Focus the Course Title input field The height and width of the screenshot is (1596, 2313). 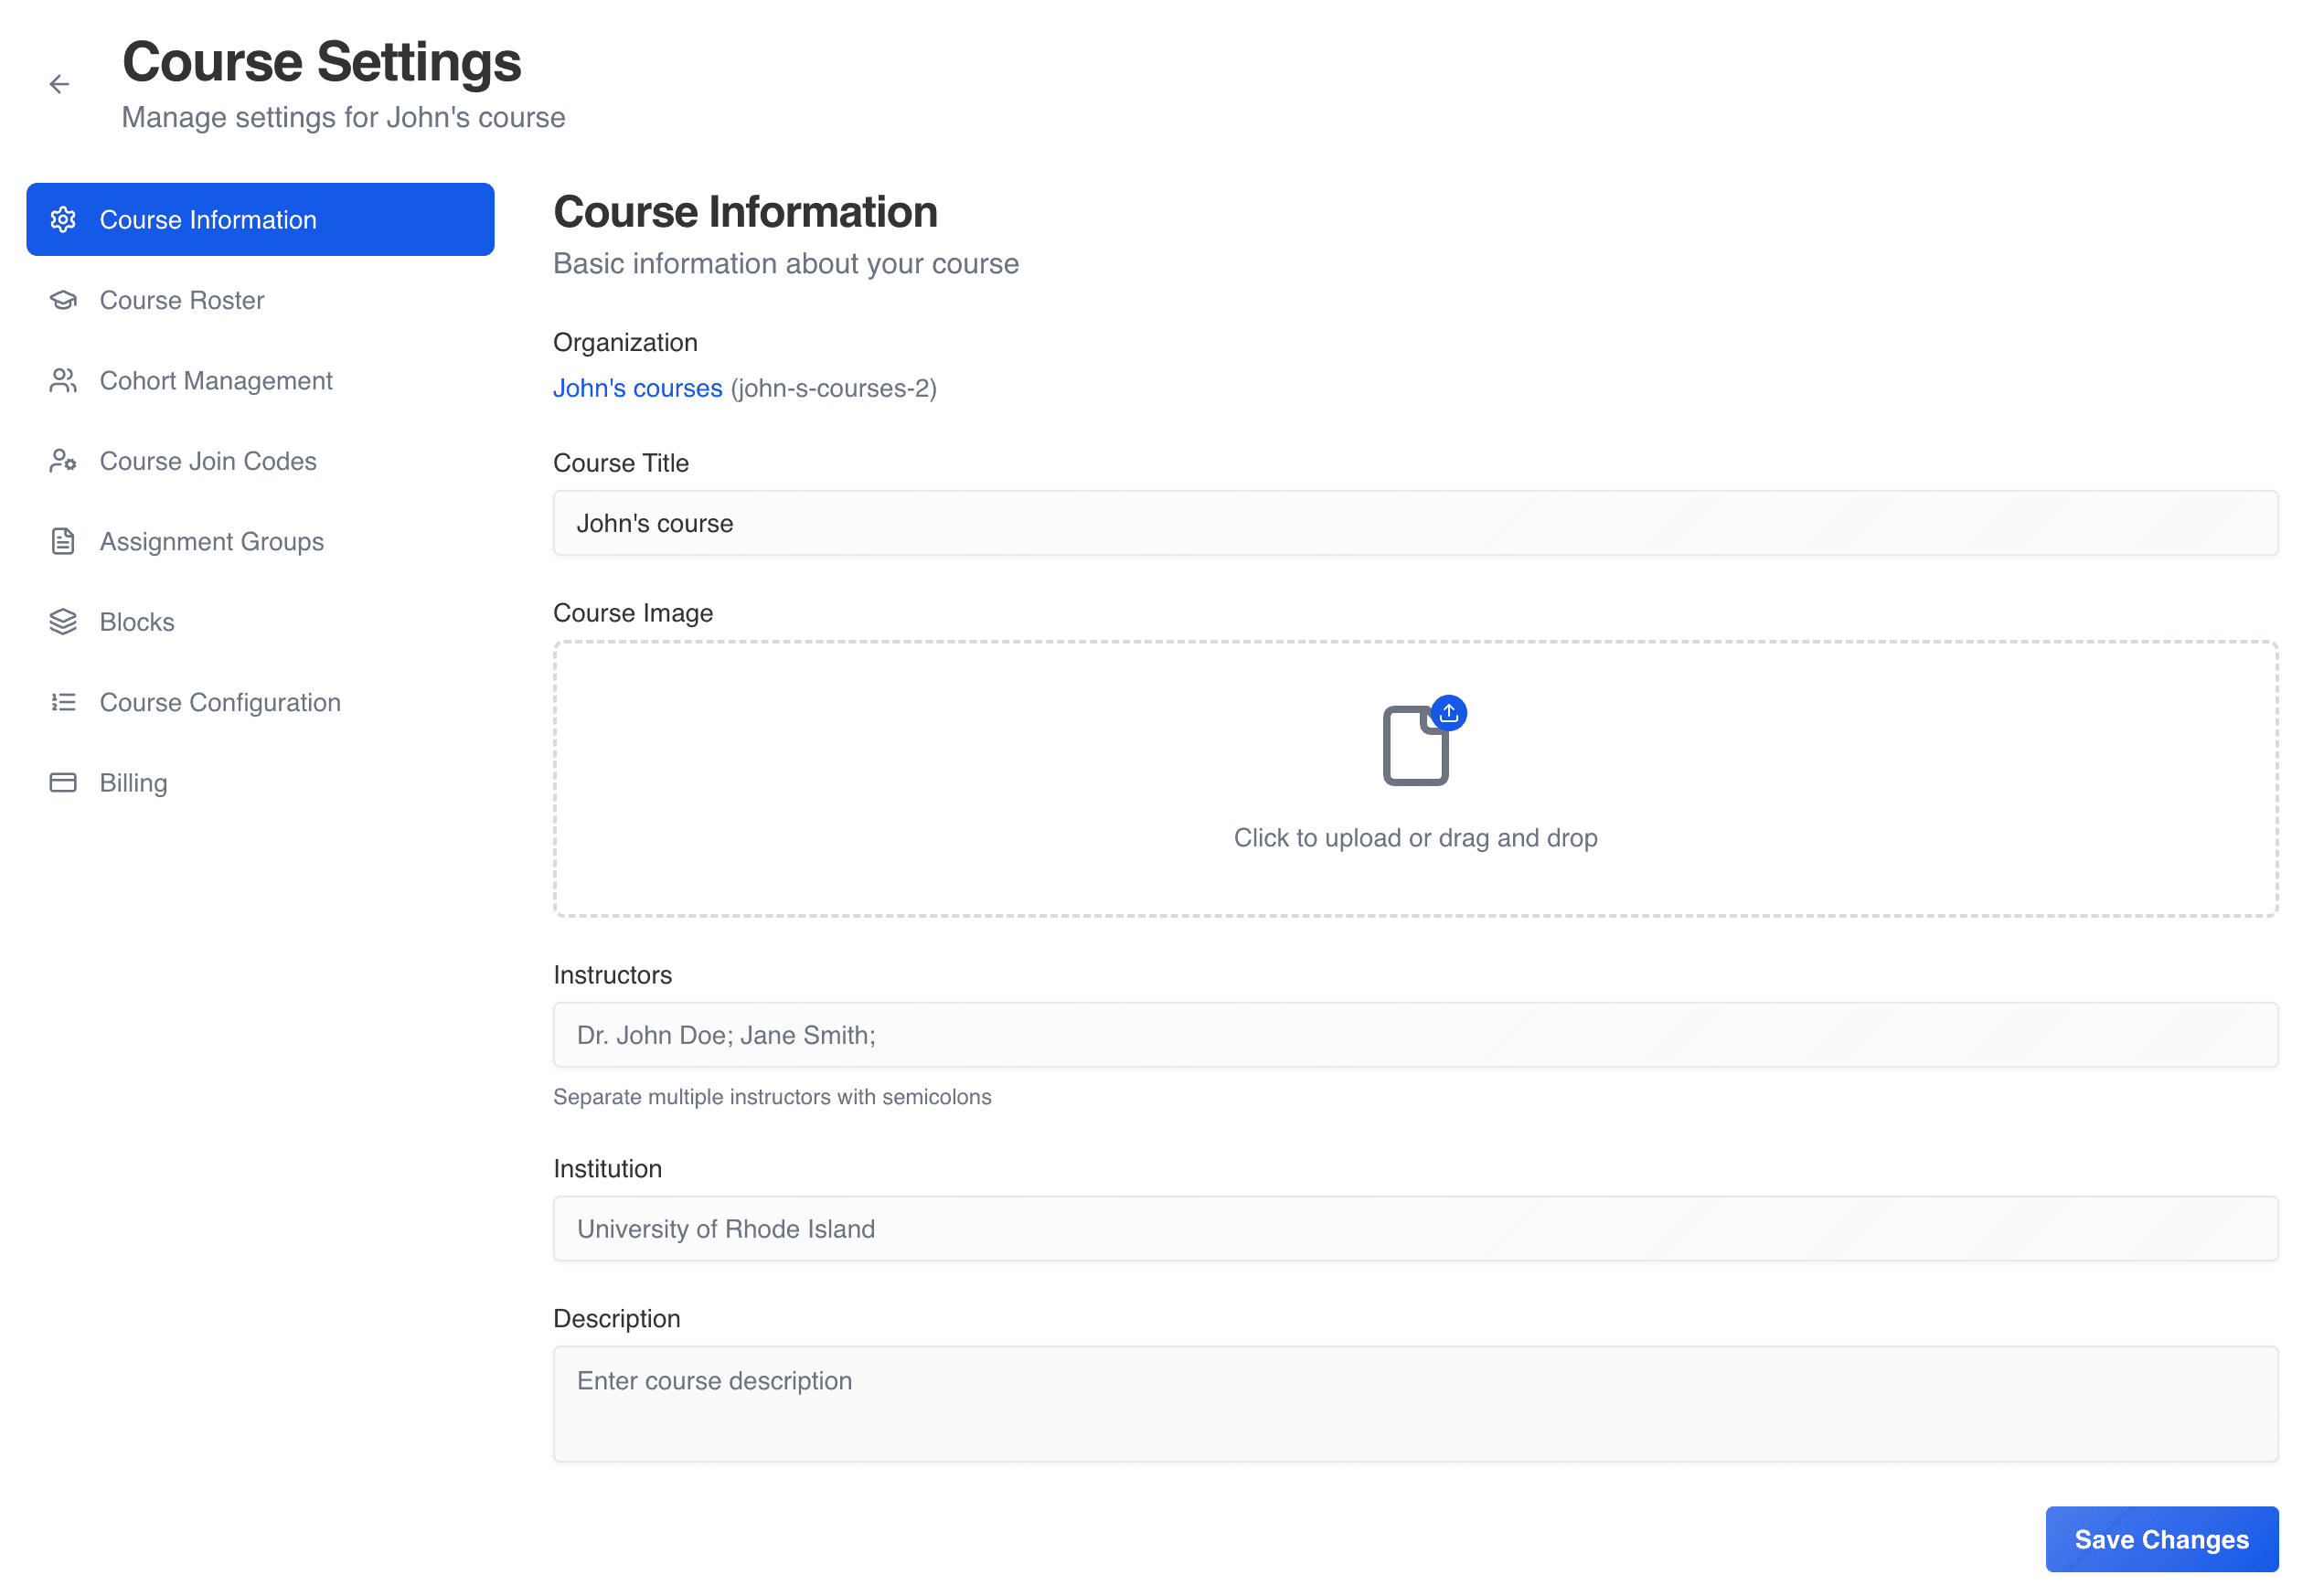click(x=1415, y=523)
